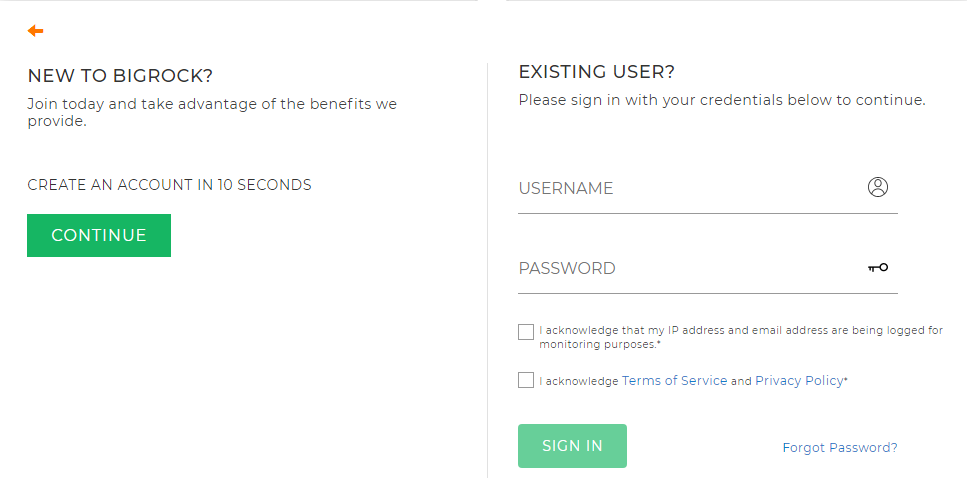Open the Terms of Service link
This screenshot has width=967, height=478.
pos(674,381)
